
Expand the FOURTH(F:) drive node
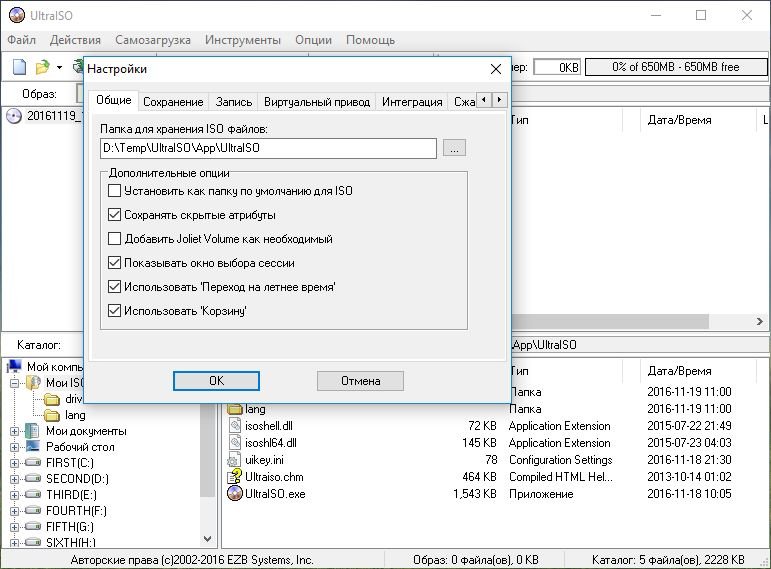(x=14, y=511)
